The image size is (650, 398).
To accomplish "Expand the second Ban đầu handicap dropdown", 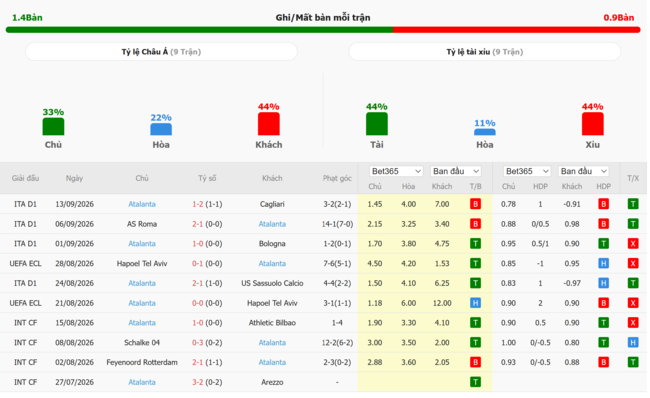I will click(x=583, y=171).
